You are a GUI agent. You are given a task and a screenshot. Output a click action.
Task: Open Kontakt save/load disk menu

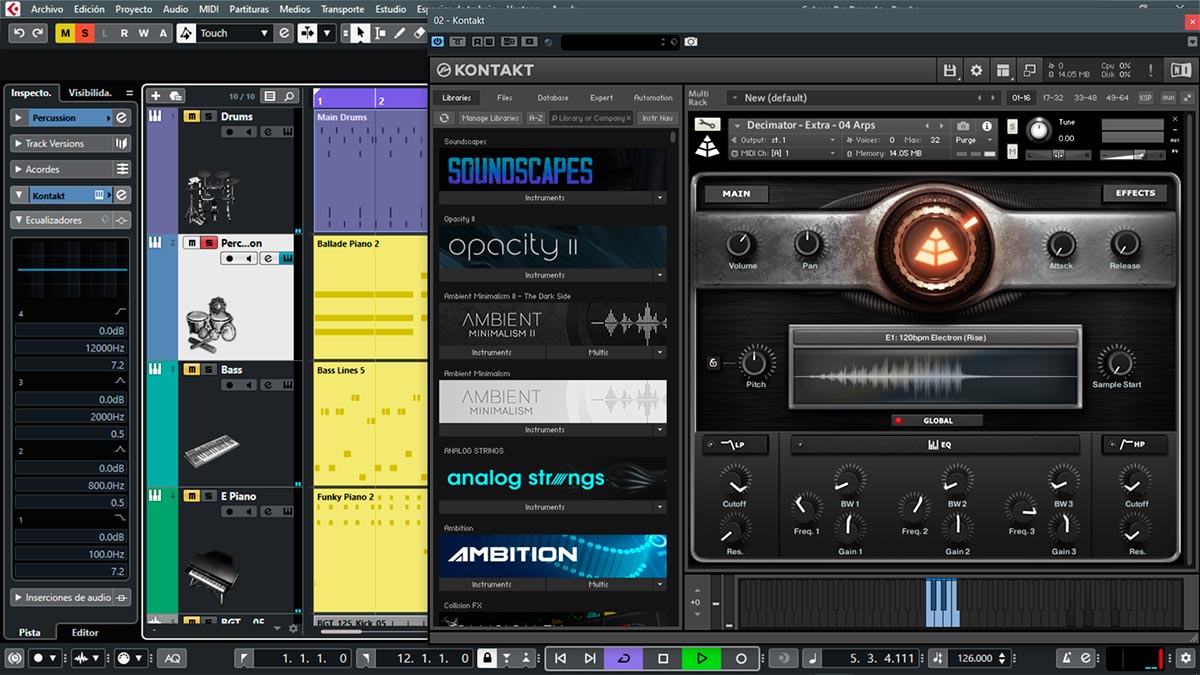950,70
